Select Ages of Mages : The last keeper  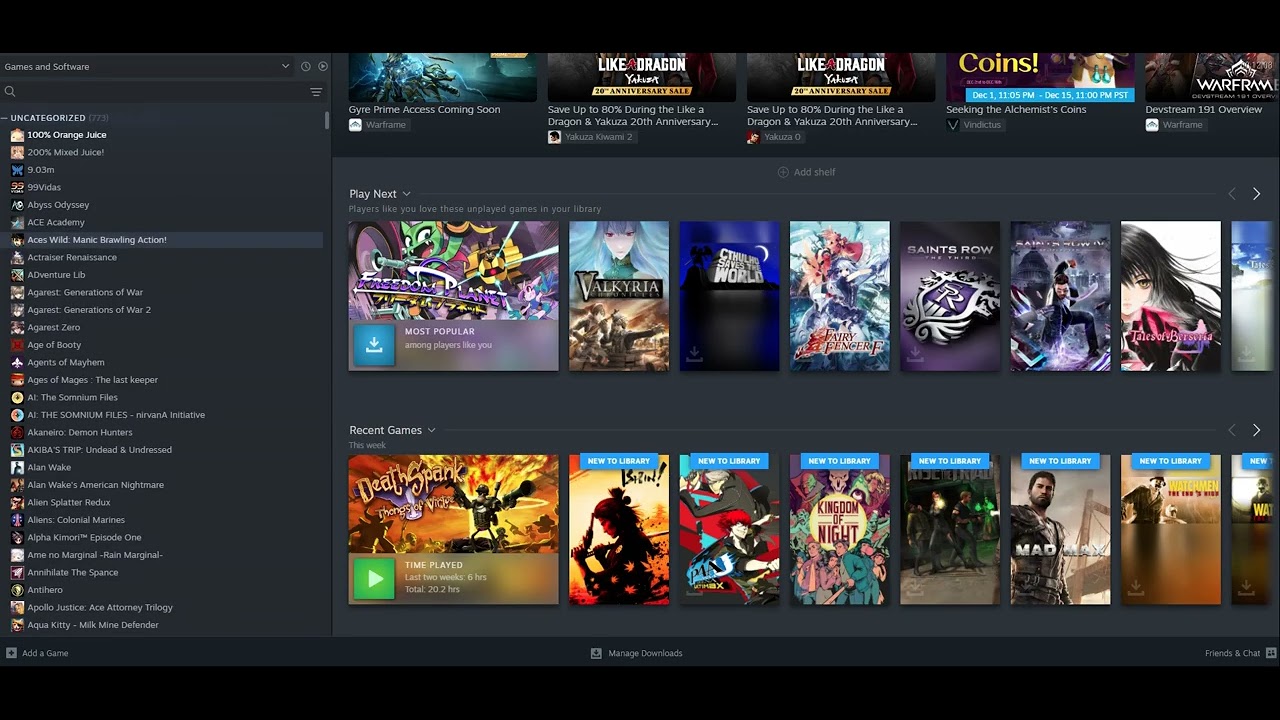click(163, 380)
